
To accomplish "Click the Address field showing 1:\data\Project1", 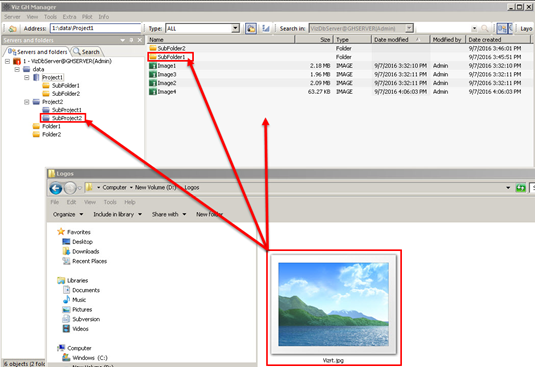I will click(x=96, y=28).
